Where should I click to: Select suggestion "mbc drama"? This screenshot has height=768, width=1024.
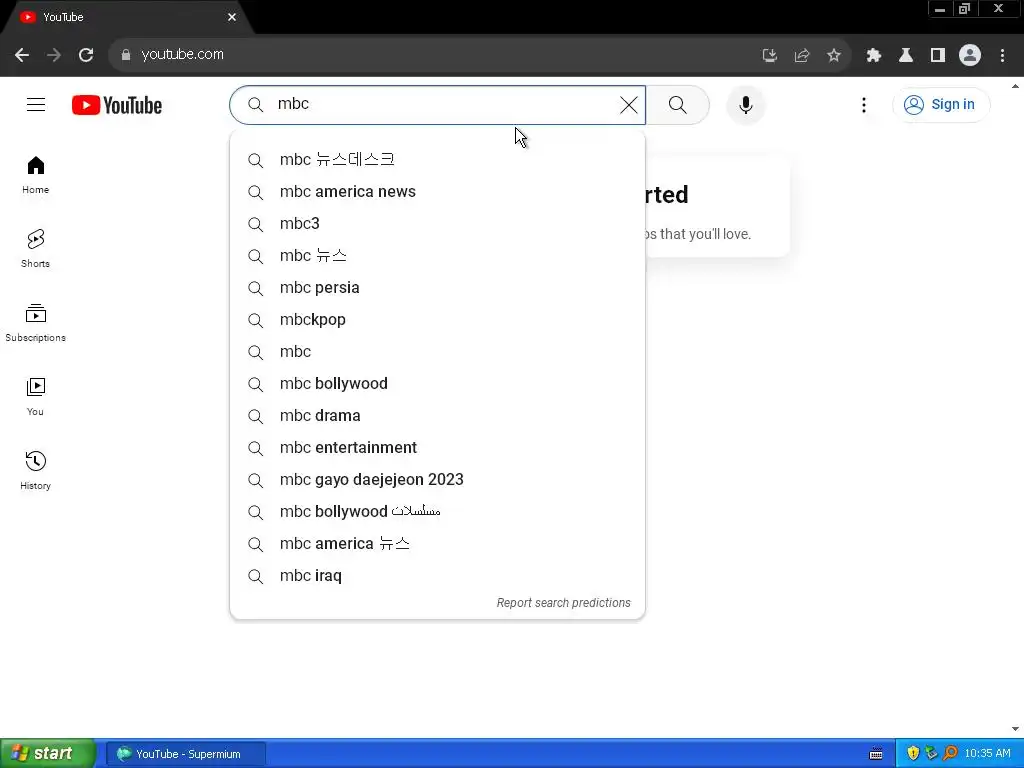point(438,416)
